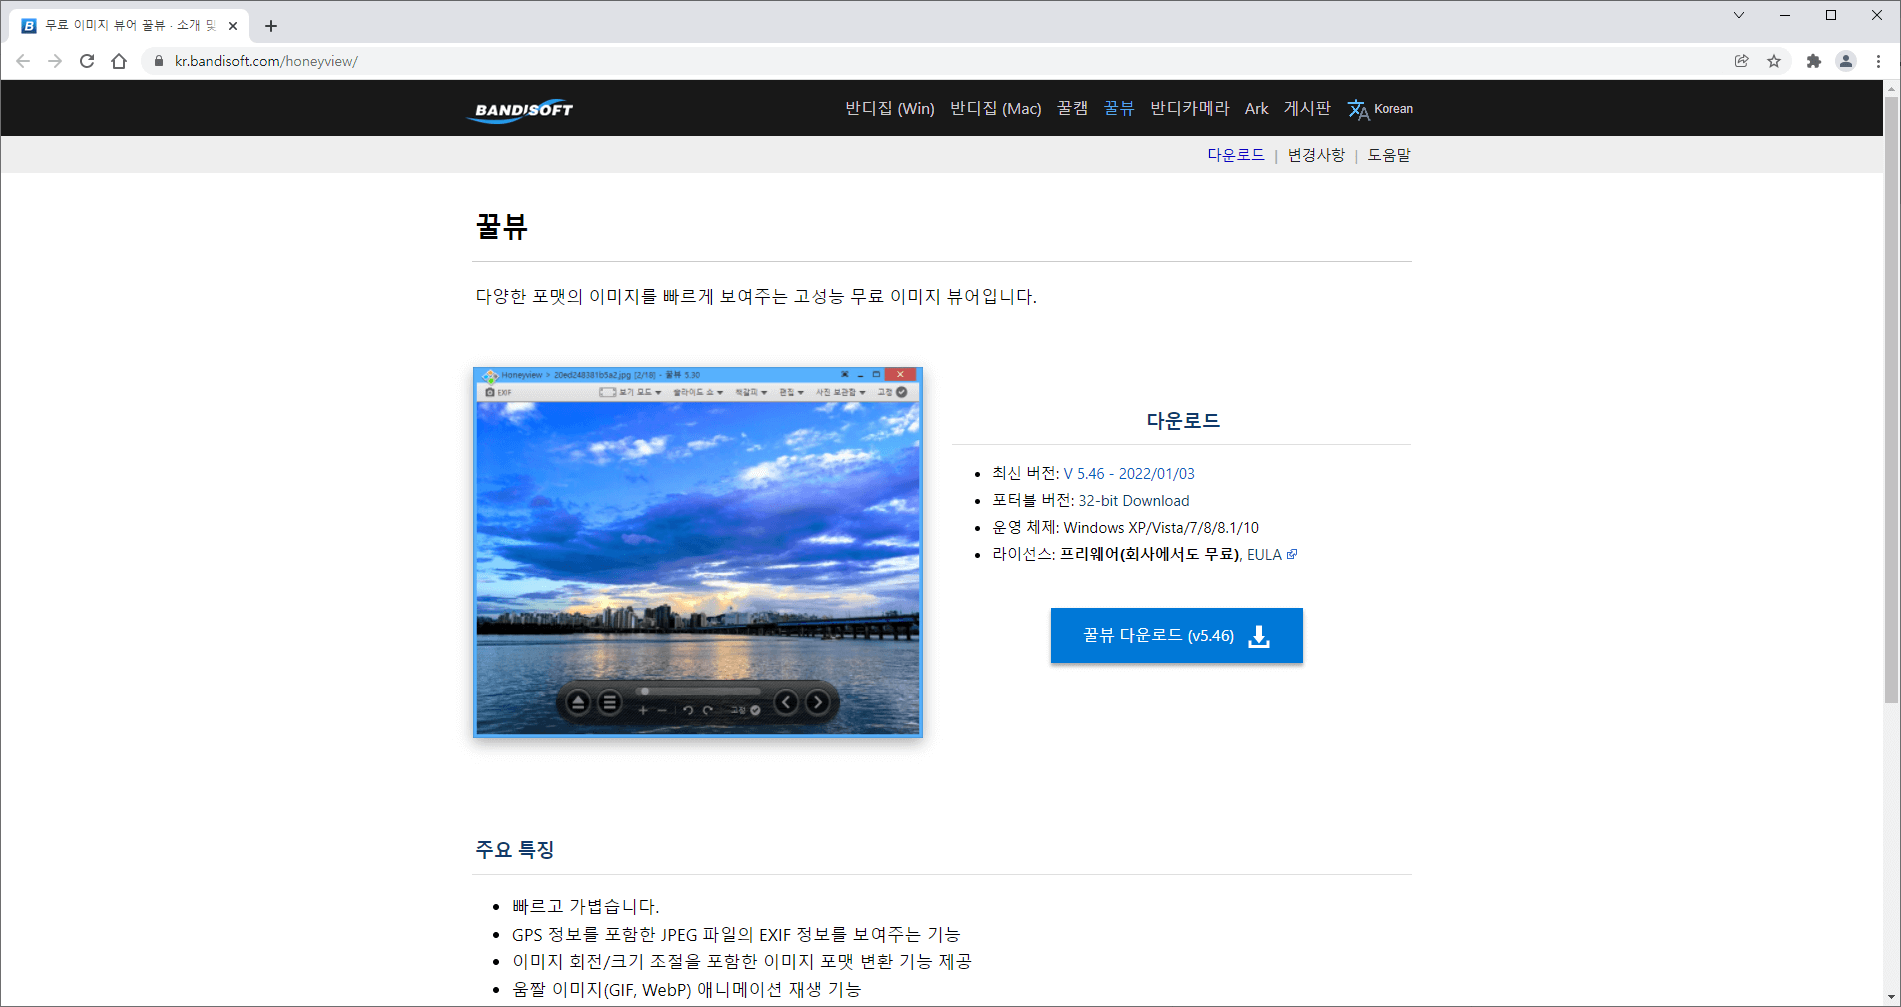This screenshot has height=1007, width=1901.
Task: Open the V 5.46 - 2022/01/03 version link
Action: coord(1129,474)
